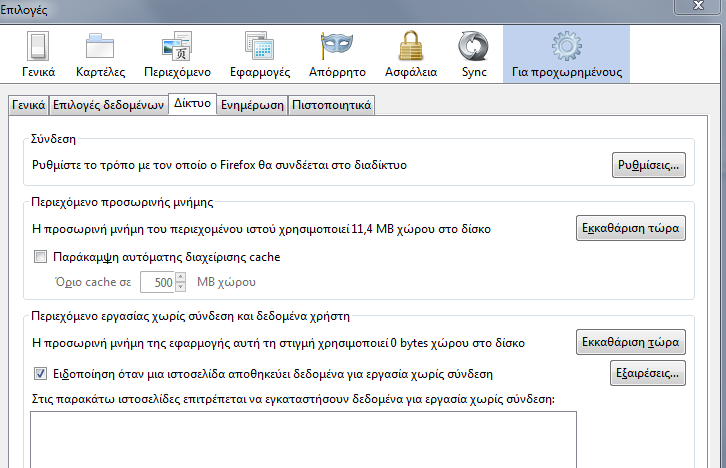Increase cache limit with up arrow
Image resolution: width=726 pixels, height=468 pixels.
(x=181, y=277)
